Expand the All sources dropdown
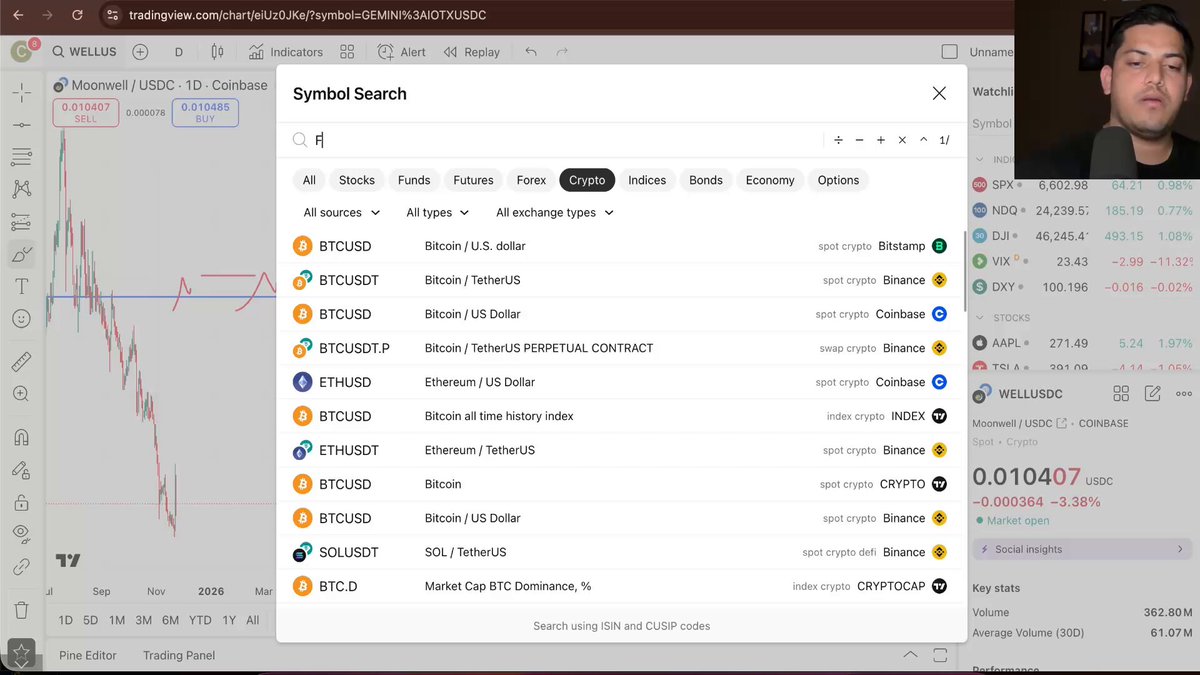The image size is (1200, 675). pyautogui.click(x=342, y=212)
